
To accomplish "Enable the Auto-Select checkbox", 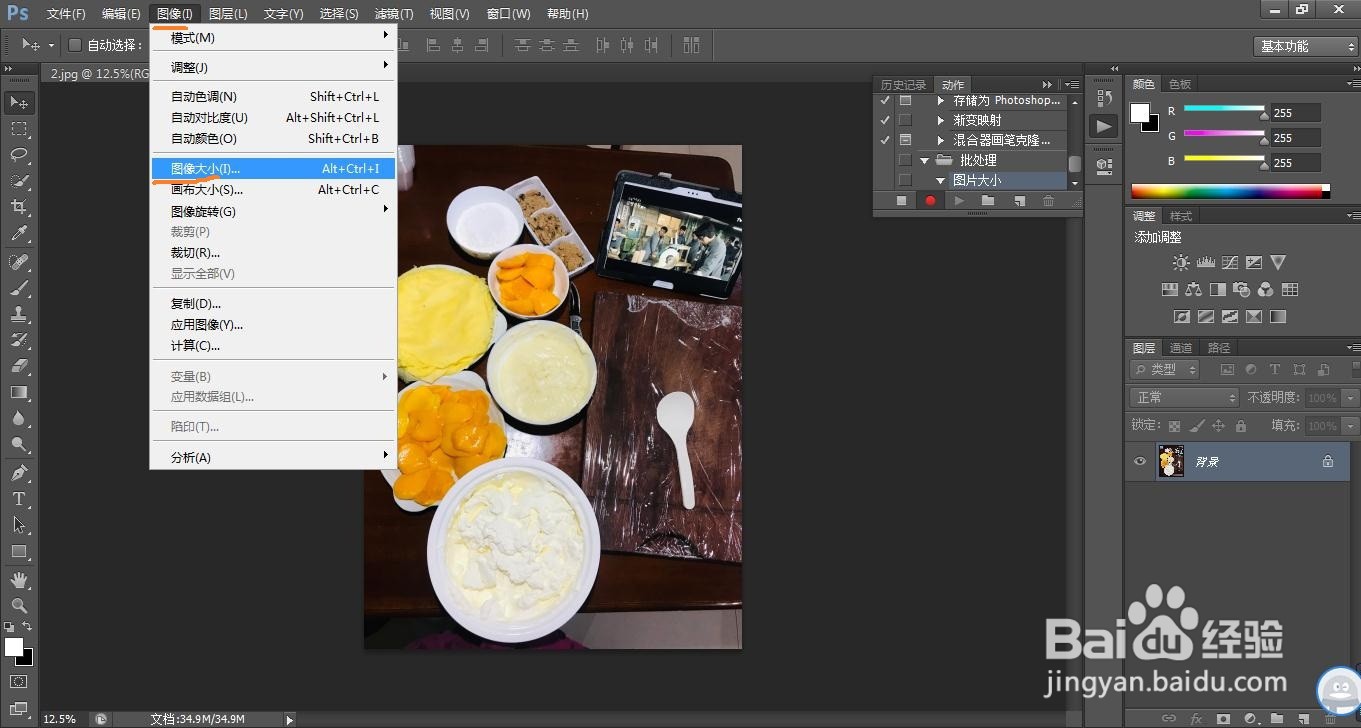I will pos(75,45).
